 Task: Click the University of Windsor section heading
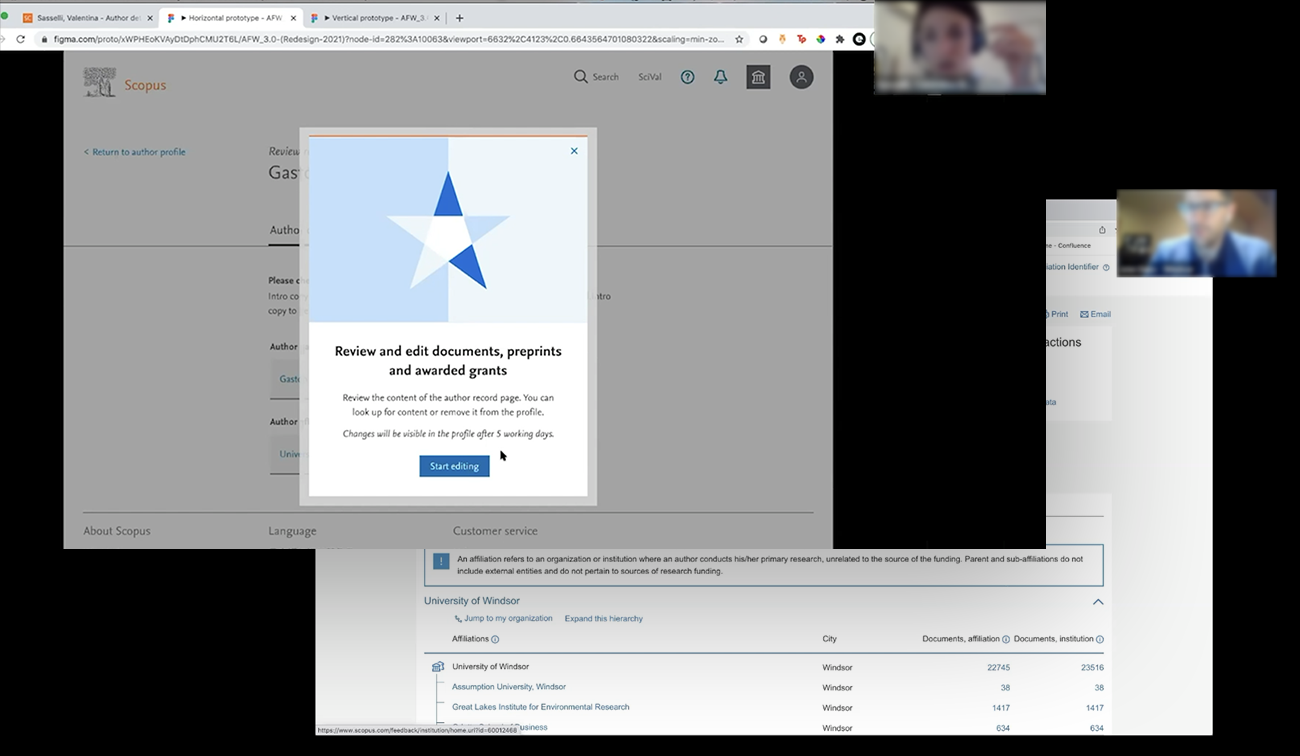472,601
